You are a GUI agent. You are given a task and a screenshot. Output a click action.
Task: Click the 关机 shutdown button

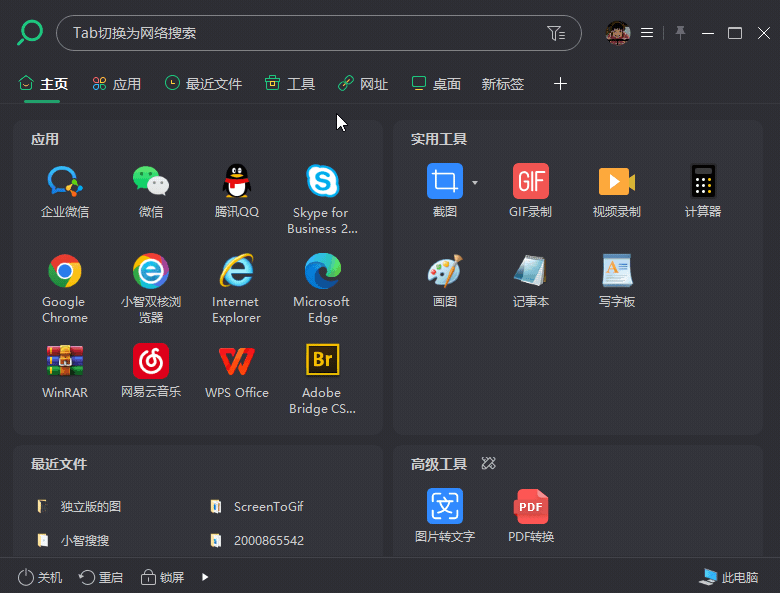[40, 577]
